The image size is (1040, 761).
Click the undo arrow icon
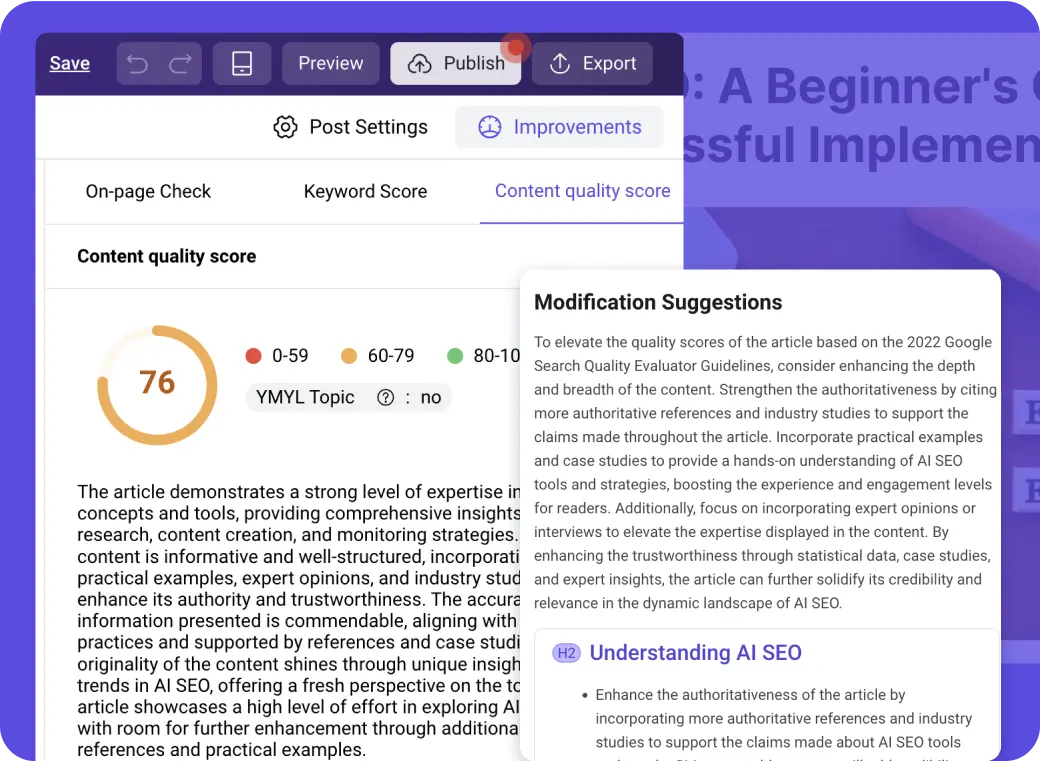point(138,64)
